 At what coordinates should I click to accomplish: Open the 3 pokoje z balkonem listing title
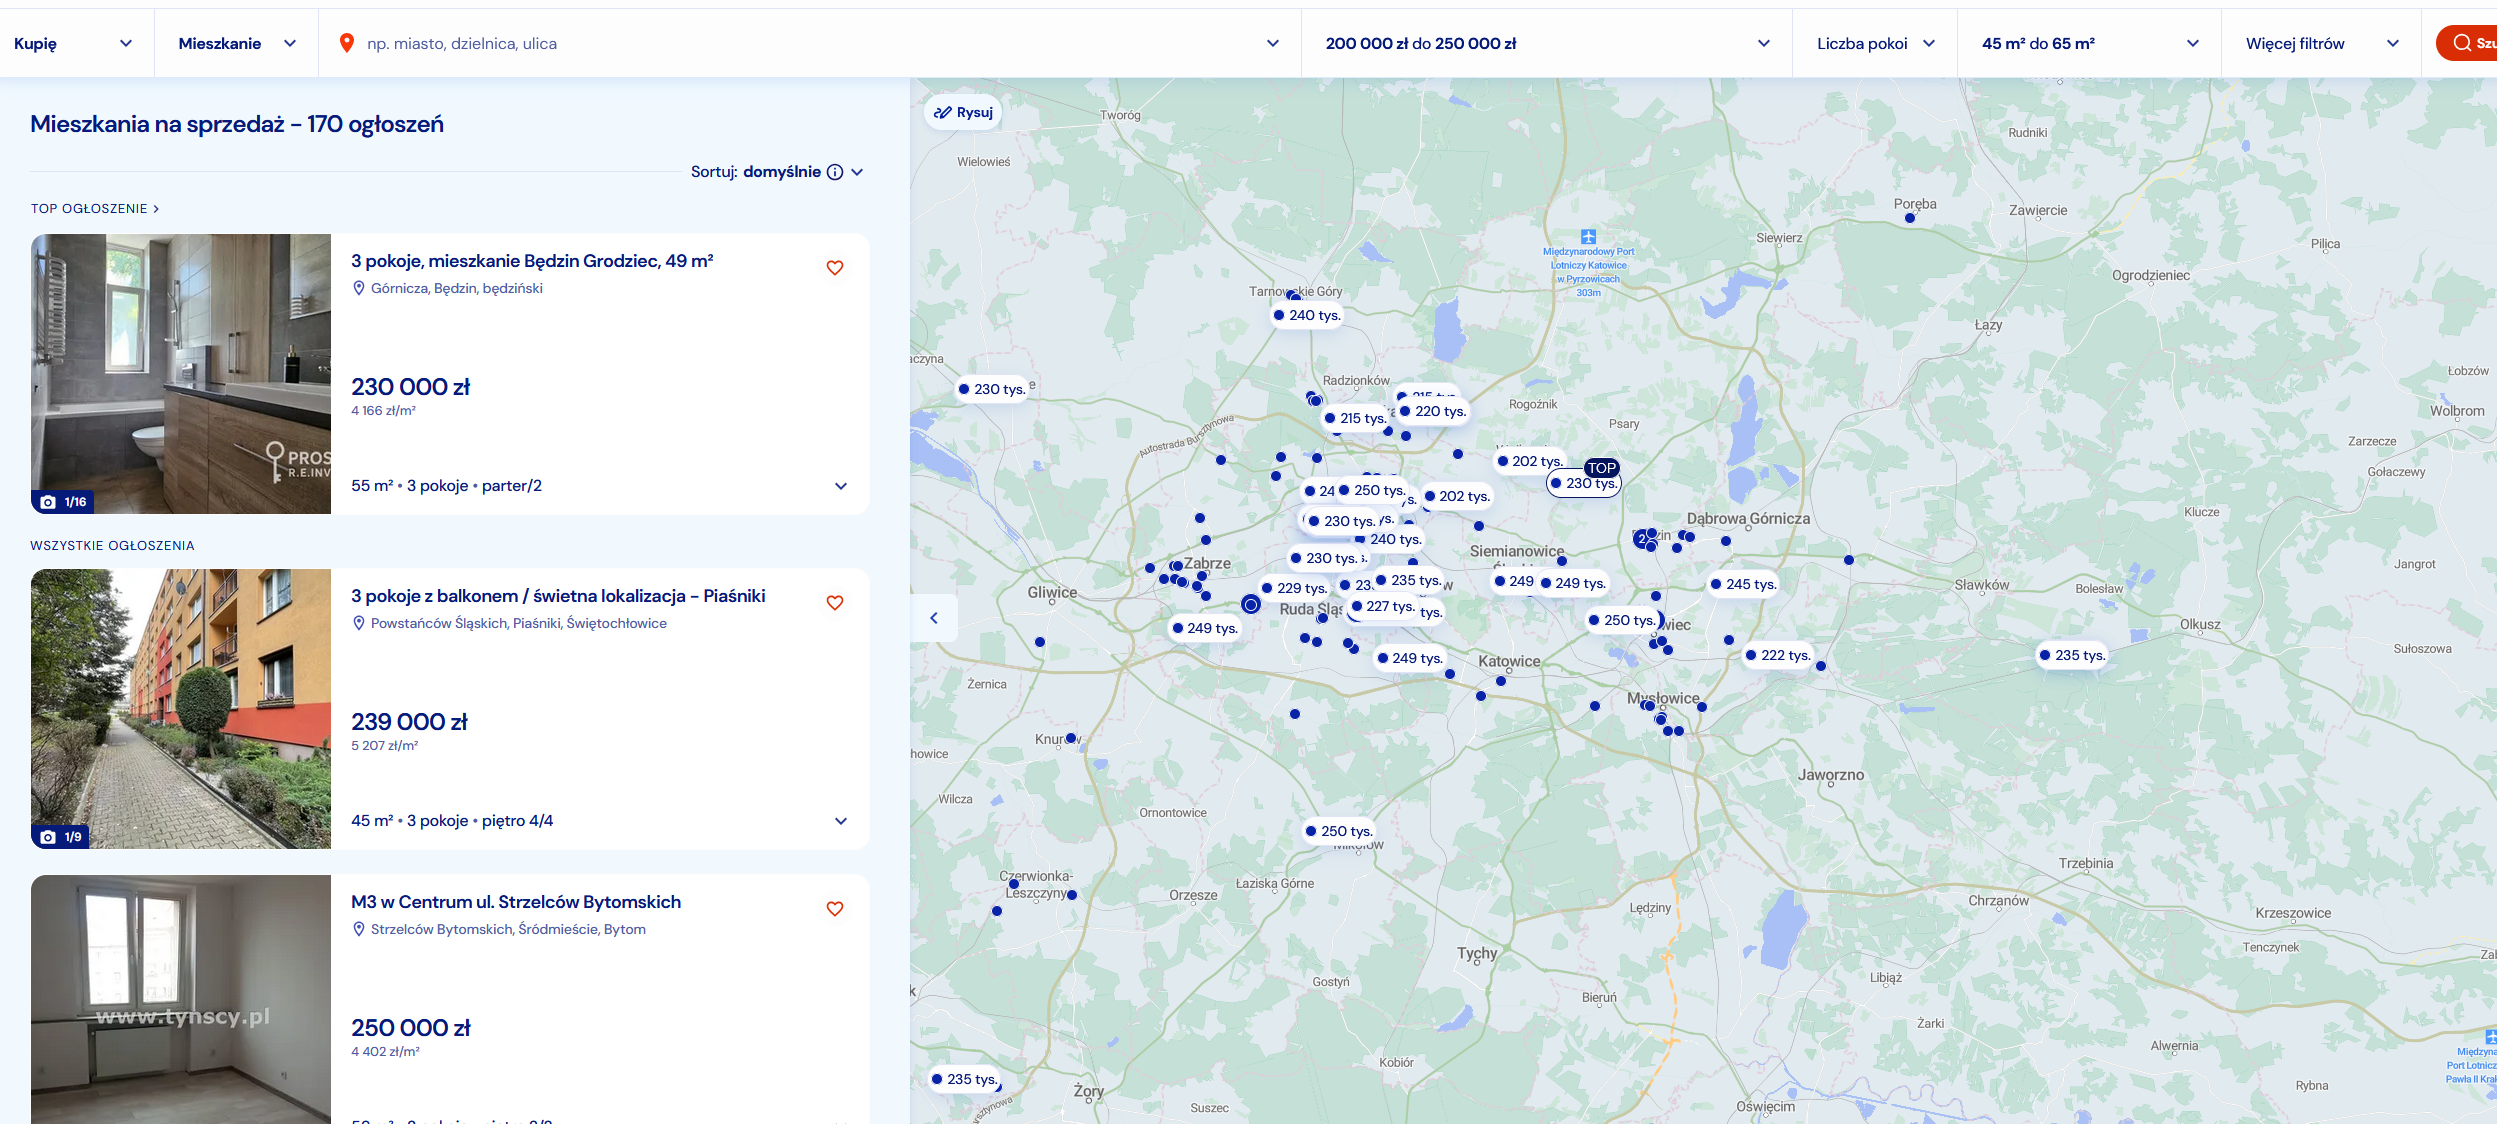pos(558,596)
